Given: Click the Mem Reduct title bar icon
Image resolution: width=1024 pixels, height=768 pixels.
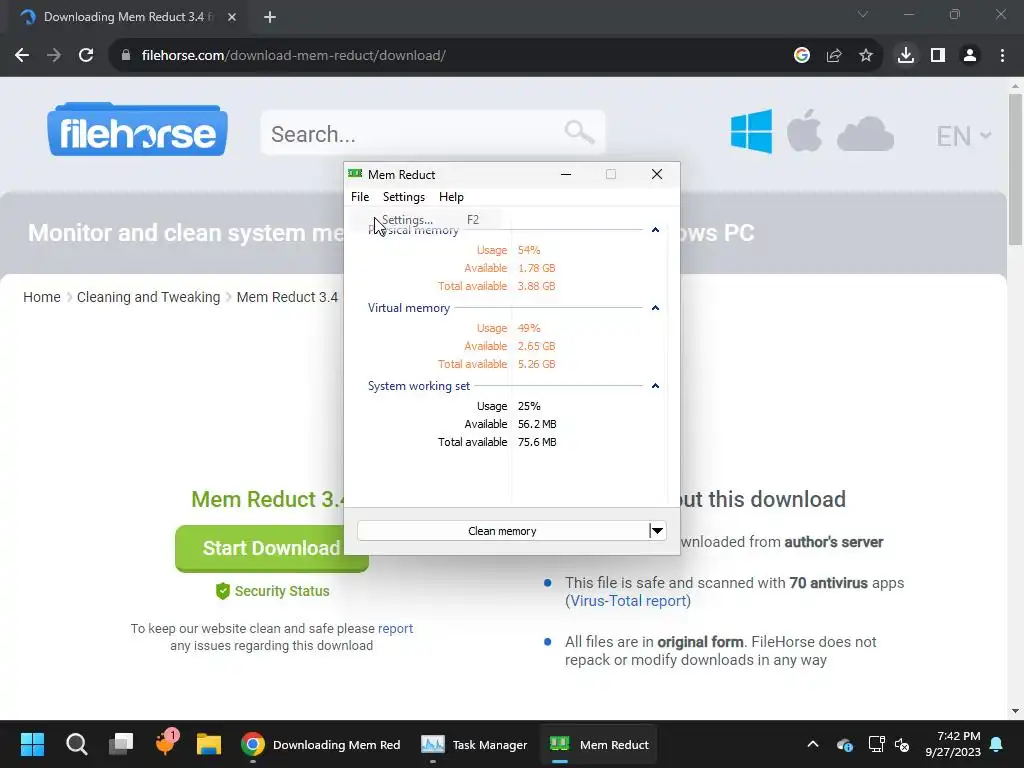Looking at the screenshot, I should coord(355,174).
